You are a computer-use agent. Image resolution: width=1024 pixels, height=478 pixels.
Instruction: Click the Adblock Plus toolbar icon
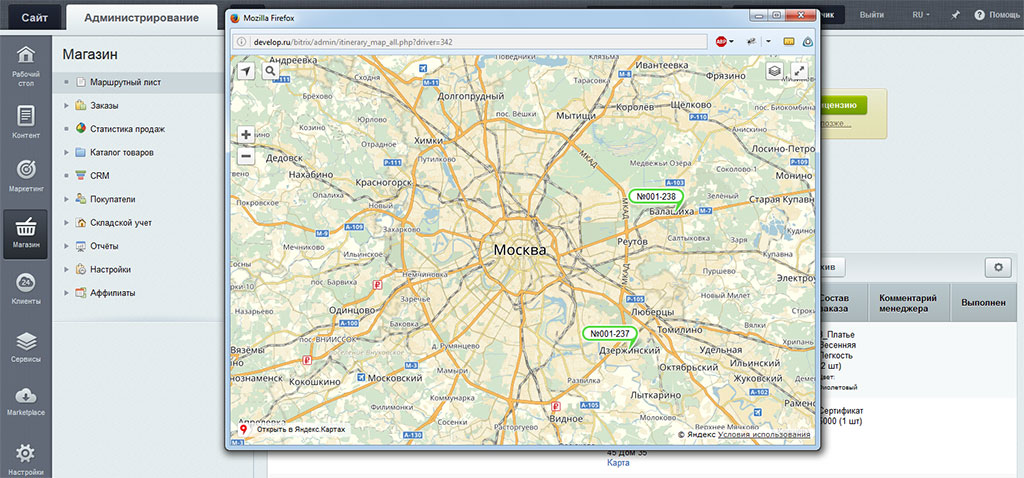pos(722,42)
